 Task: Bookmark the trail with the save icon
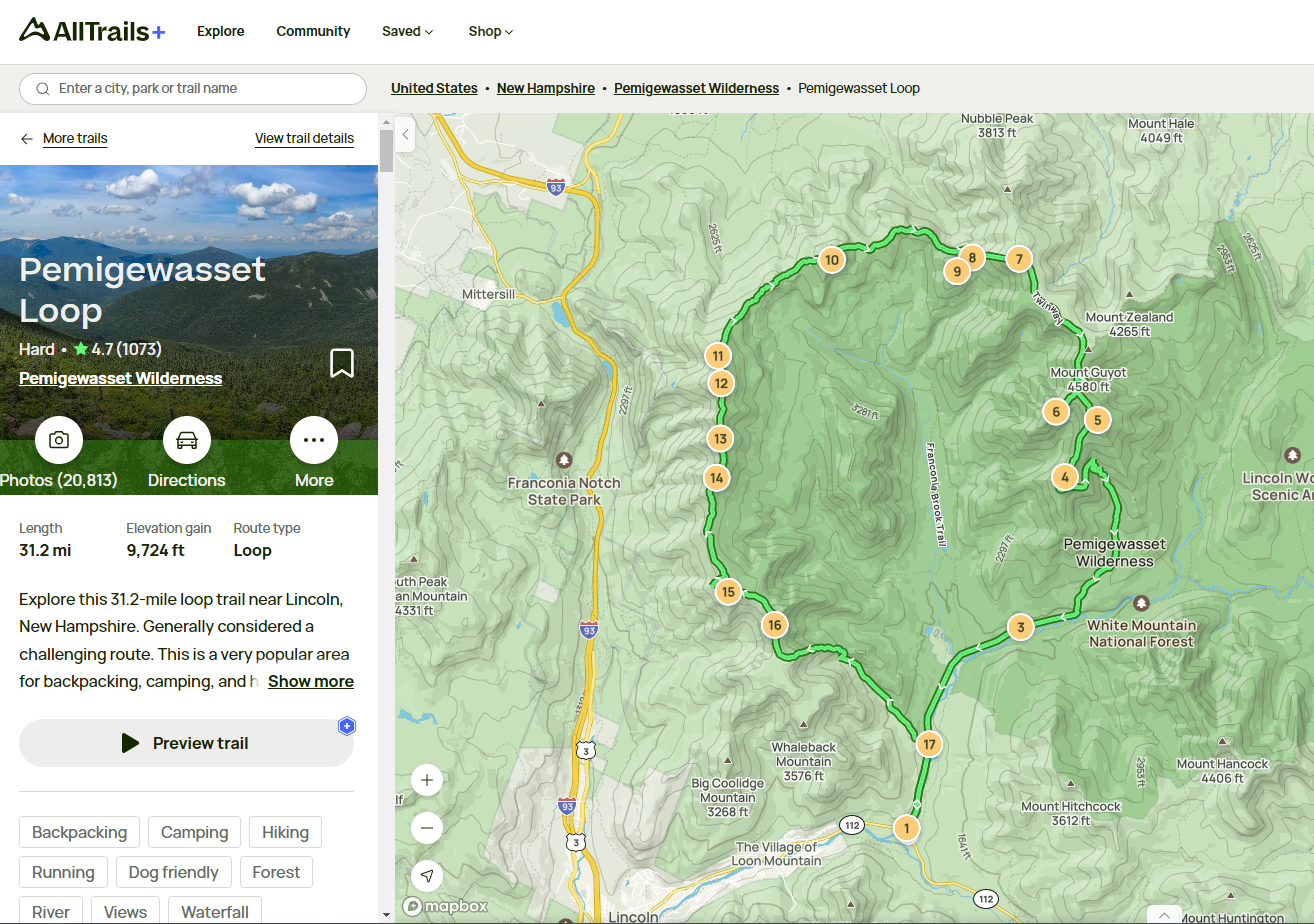(x=342, y=363)
